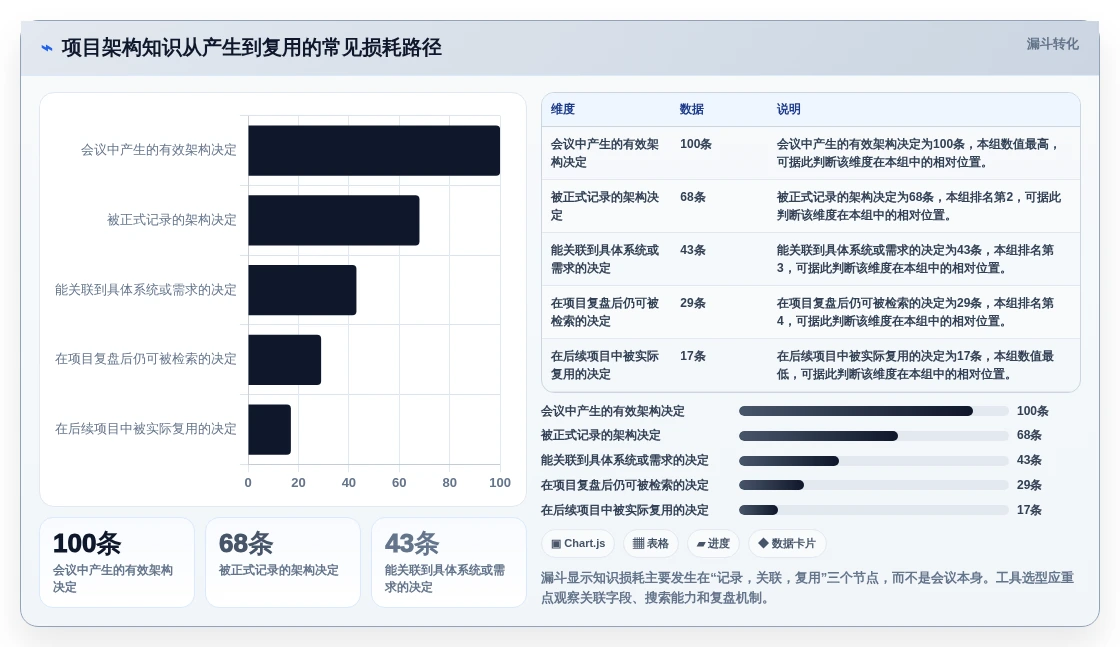Click the bar for 会议中产生的有效架构决定
Image resolution: width=1120 pixels, height=647 pixels.
[374, 151]
